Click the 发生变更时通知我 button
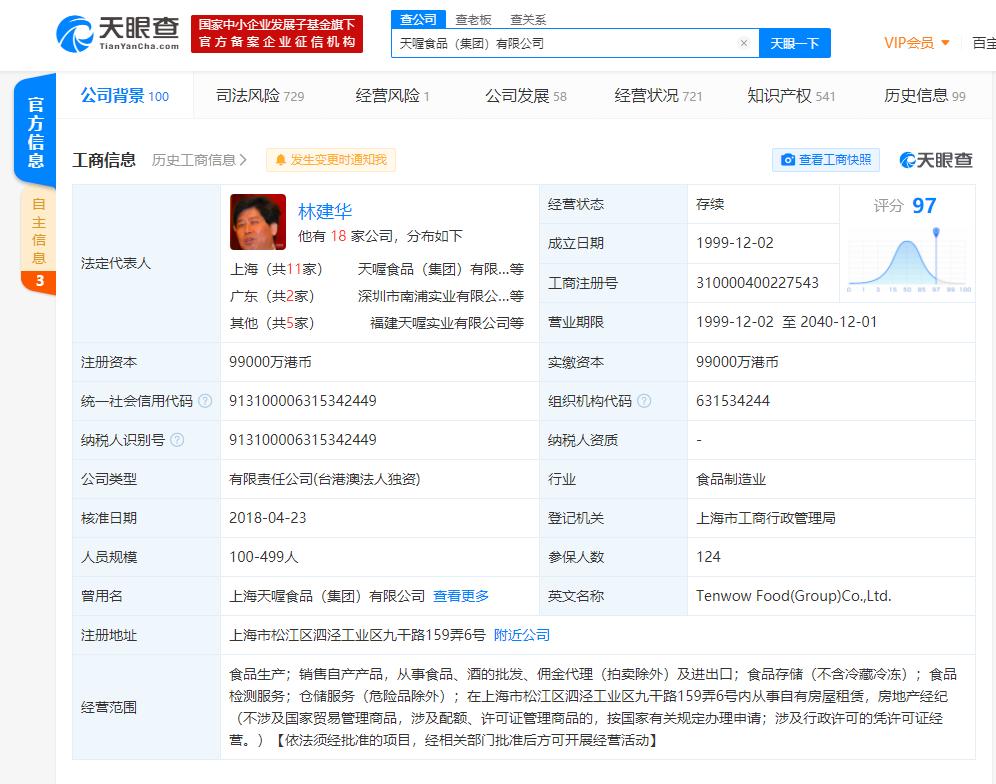Screen dimensions: 996x784 [331, 160]
